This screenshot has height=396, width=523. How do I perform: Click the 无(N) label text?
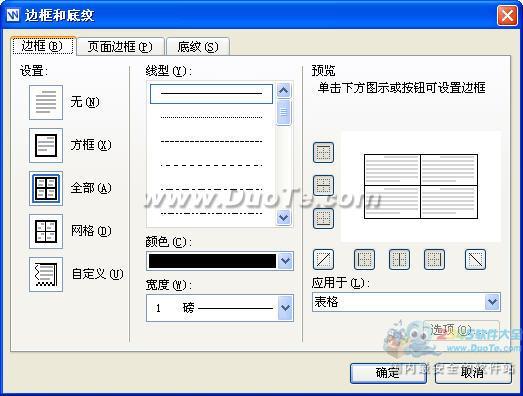point(85,102)
